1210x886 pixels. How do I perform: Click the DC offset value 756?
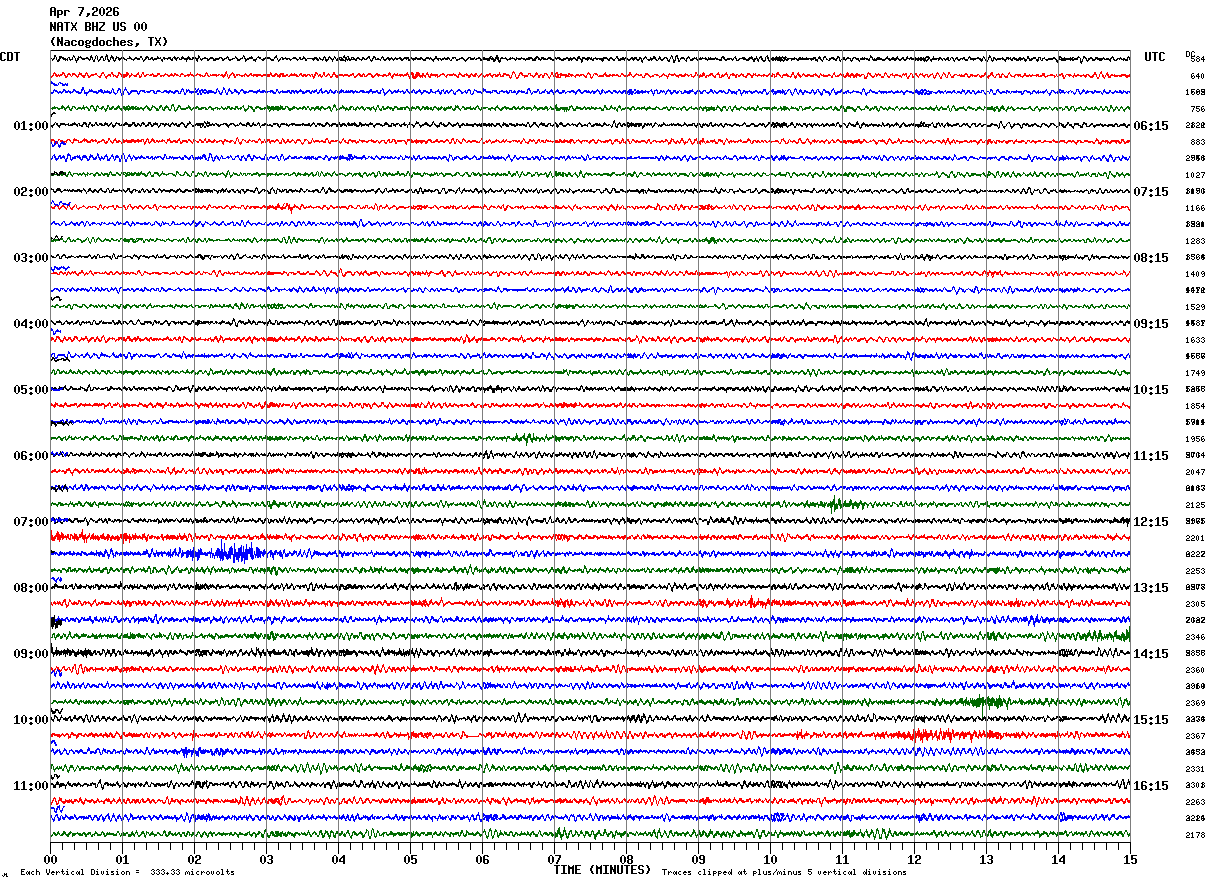click(x=1197, y=109)
